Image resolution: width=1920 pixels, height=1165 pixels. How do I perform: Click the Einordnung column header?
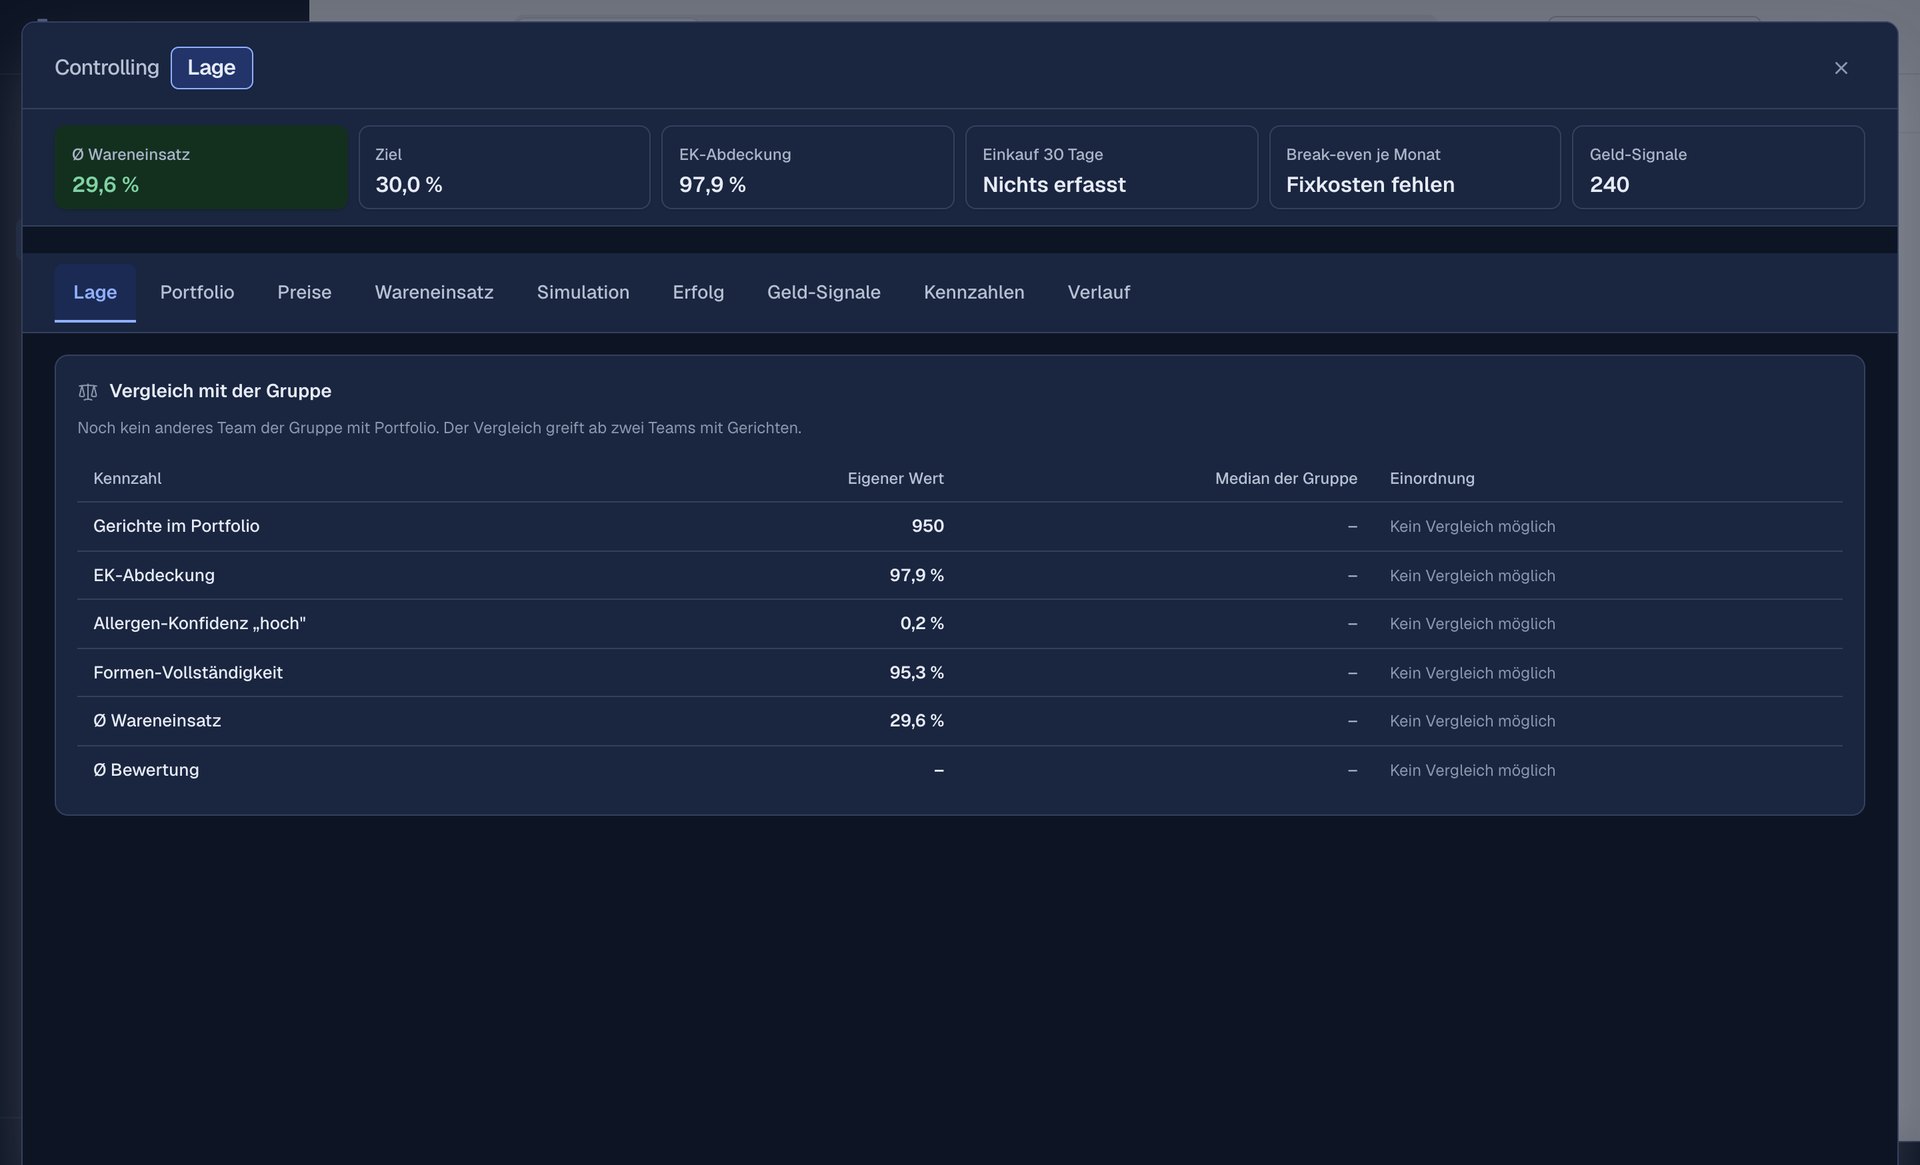(1432, 478)
